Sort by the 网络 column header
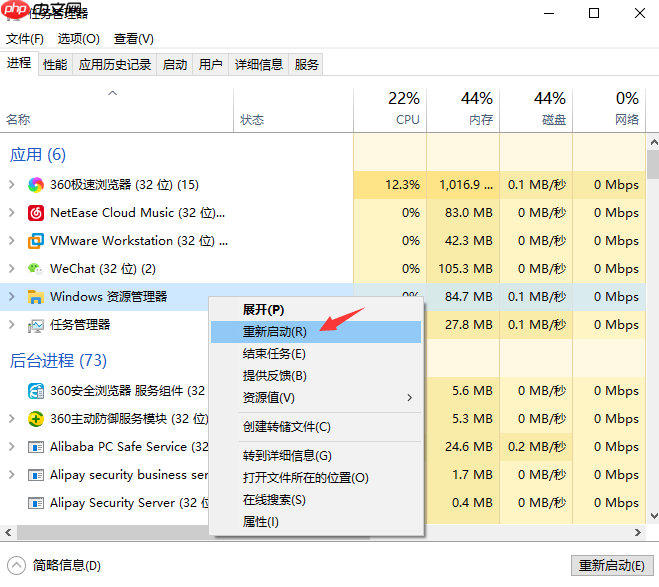Viewport: 659px width, 587px height. 609,111
